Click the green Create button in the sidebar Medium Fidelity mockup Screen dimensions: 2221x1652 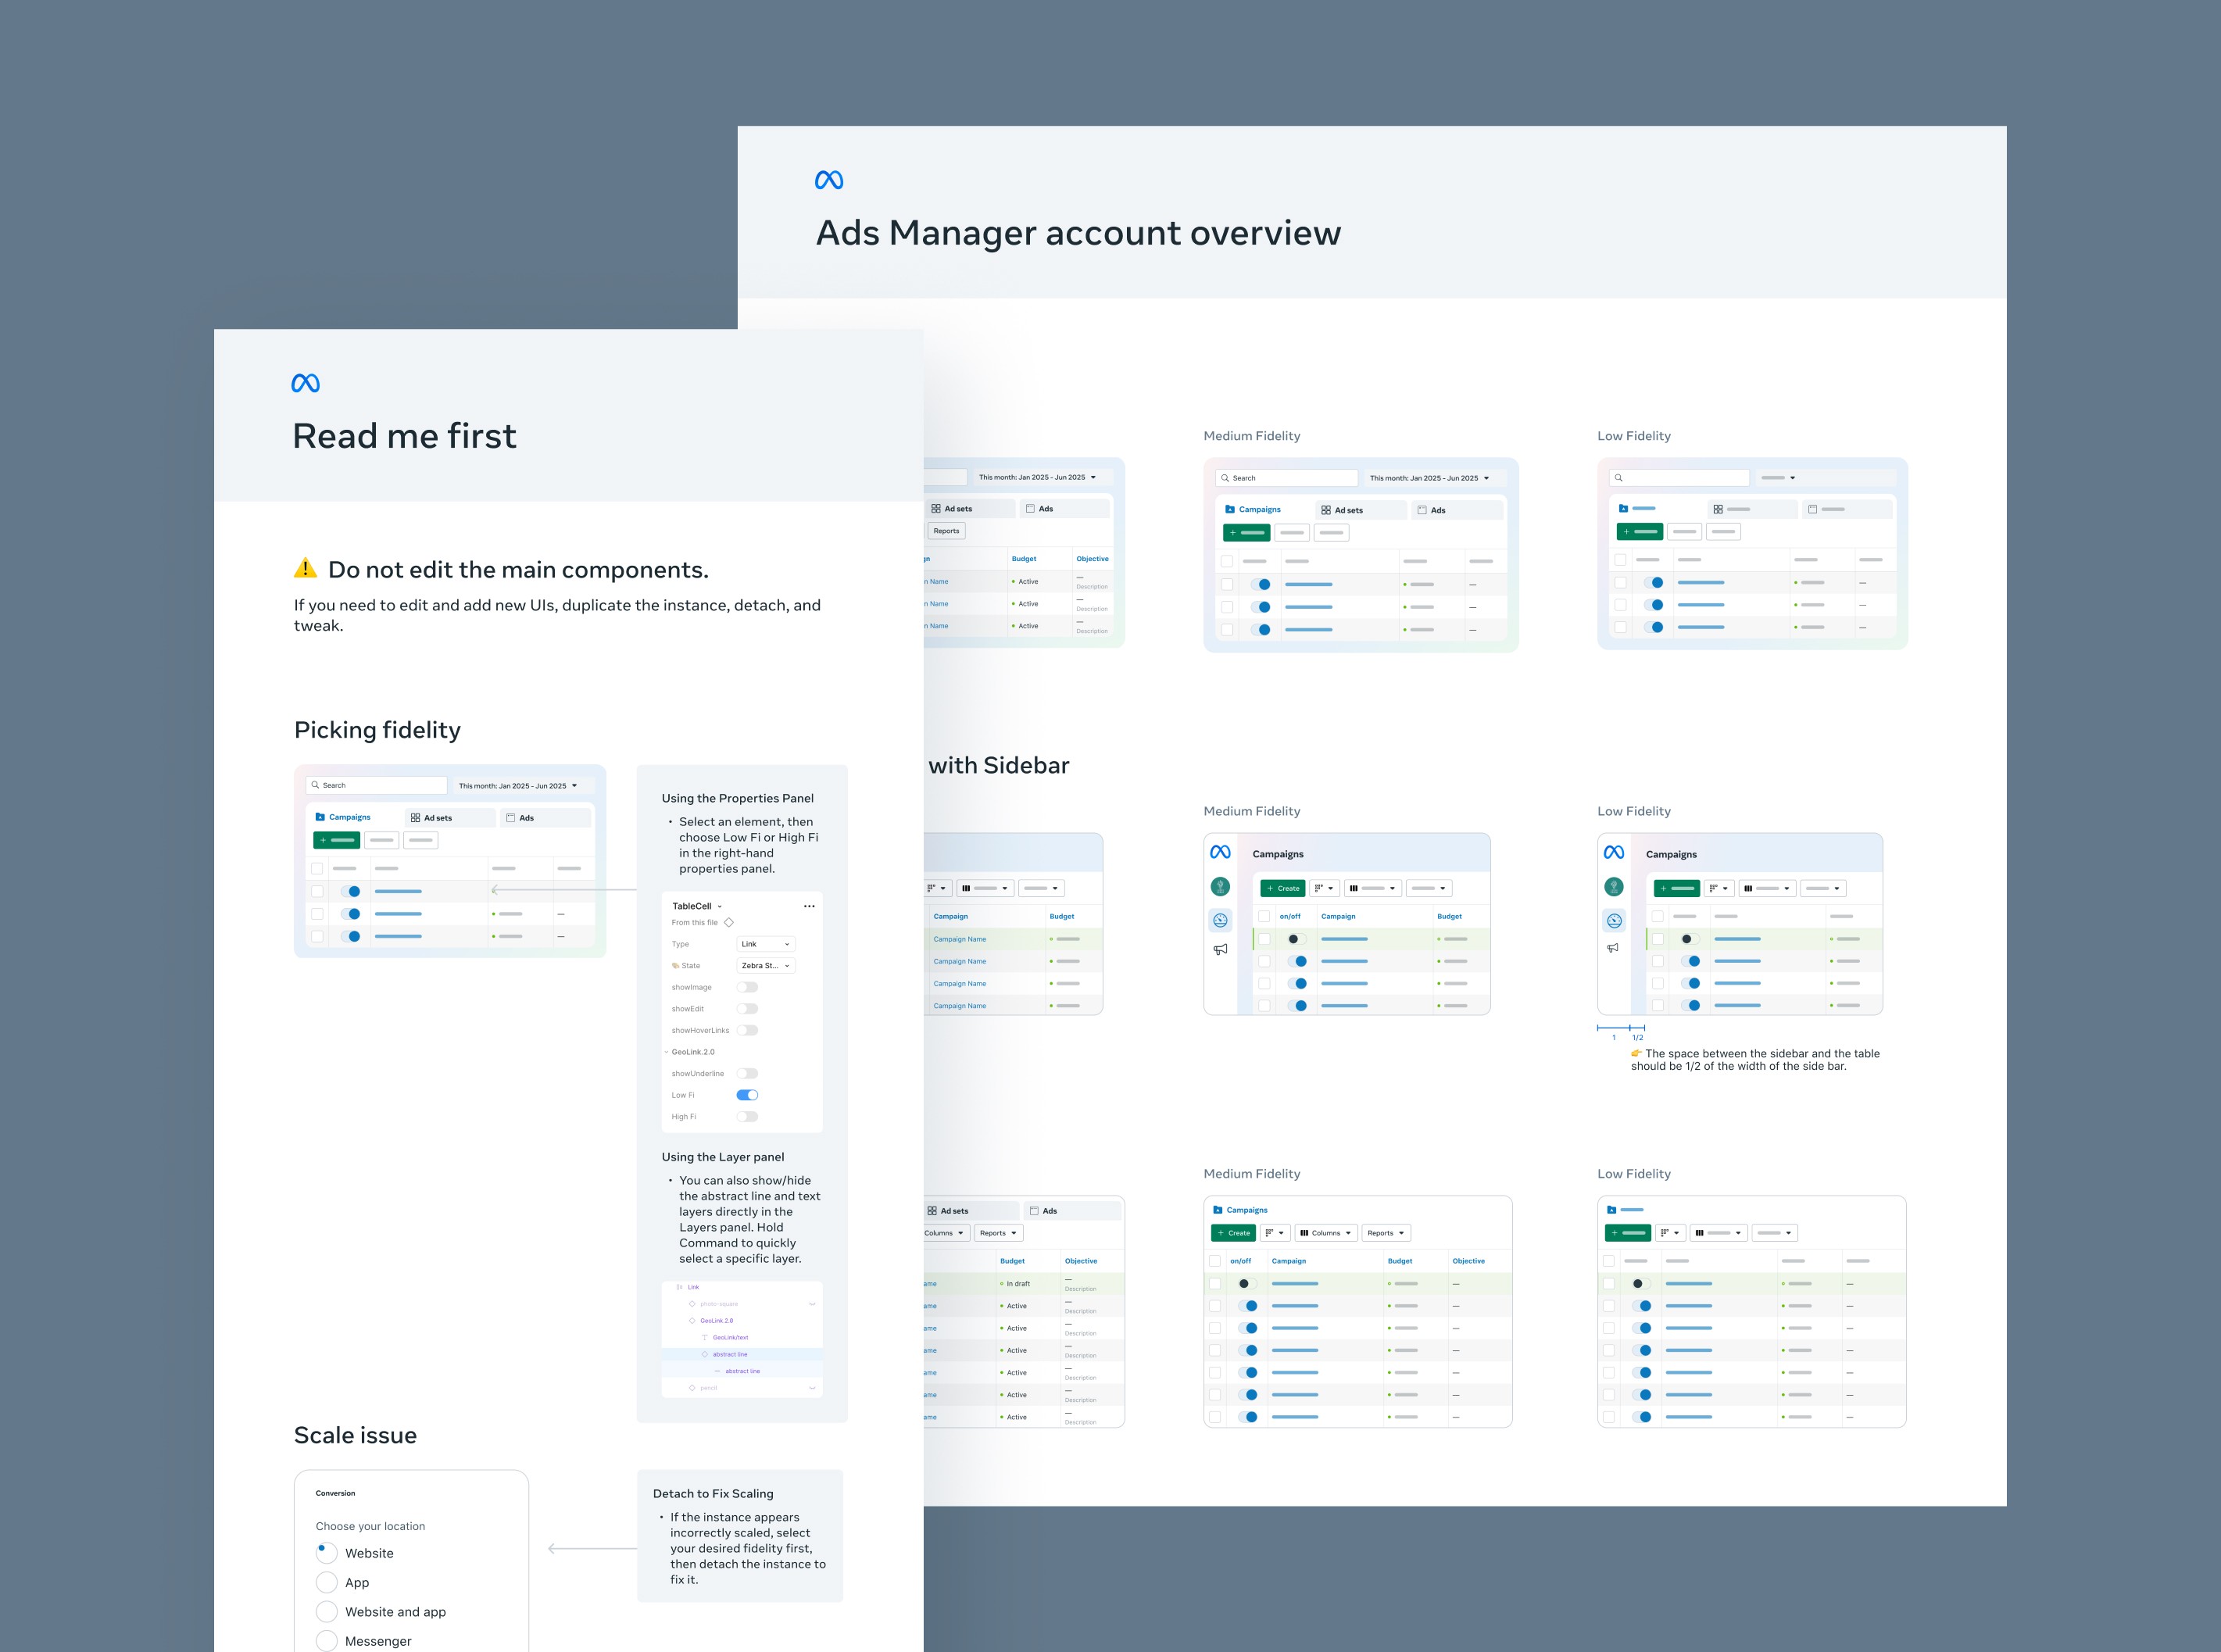coord(1283,888)
